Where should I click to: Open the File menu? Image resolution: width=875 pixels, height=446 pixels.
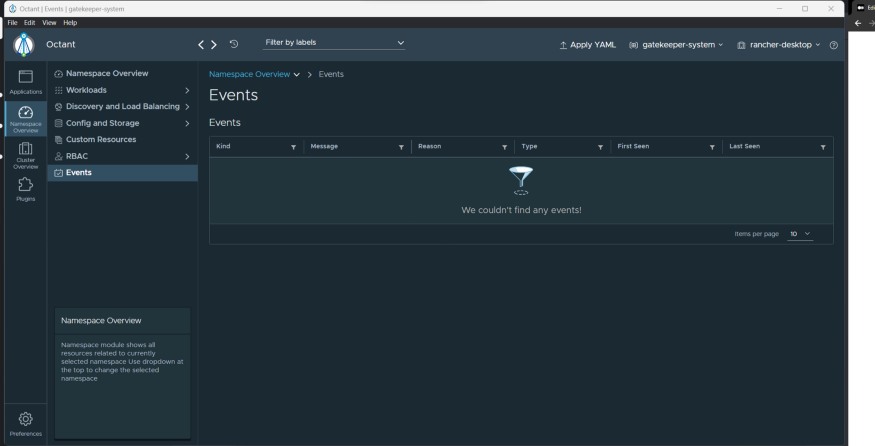[x=11, y=23]
